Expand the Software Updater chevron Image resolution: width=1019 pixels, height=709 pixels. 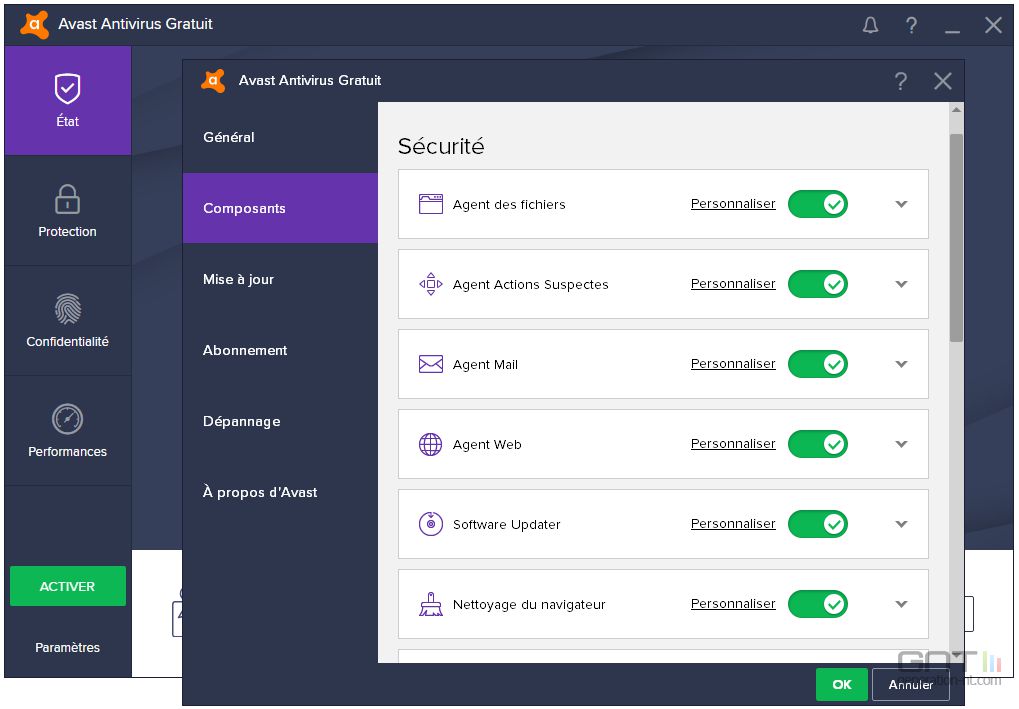pyautogui.click(x=901, y=524)
